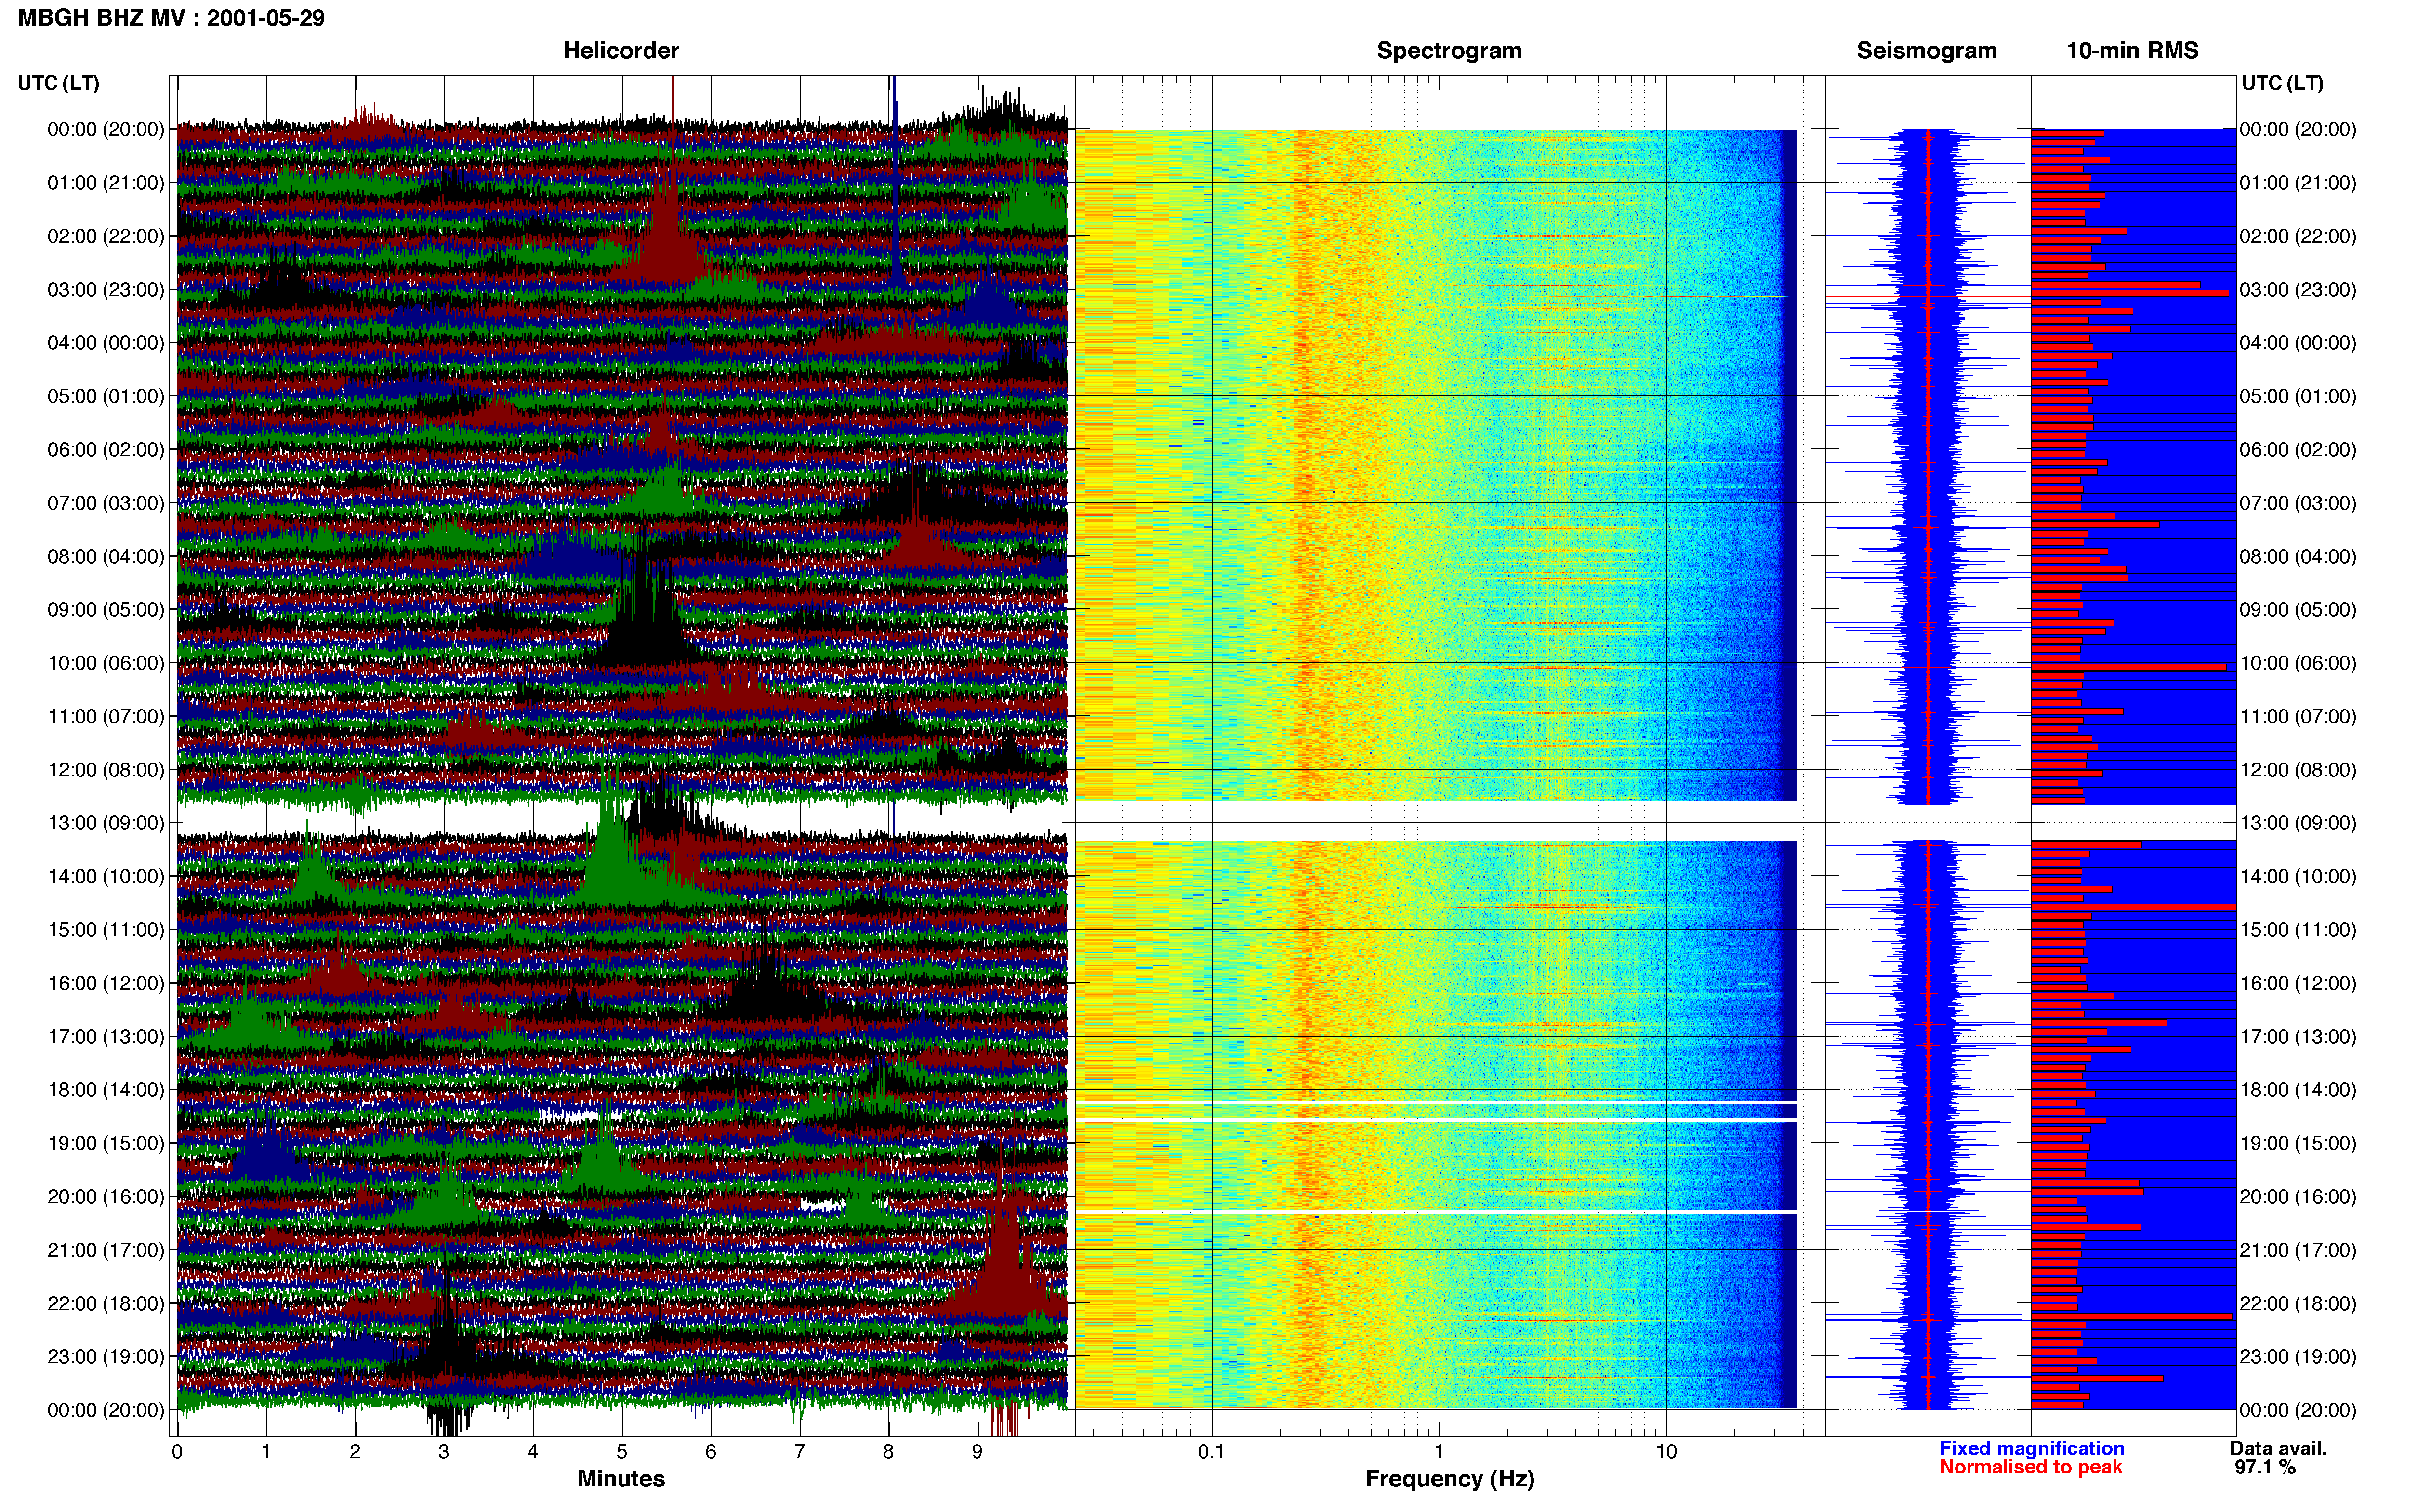The height and width of the screenshot is (1512, 2418).
Task: Click the blue "Fixed magnification" legend text
Action: [2031, 1448]
